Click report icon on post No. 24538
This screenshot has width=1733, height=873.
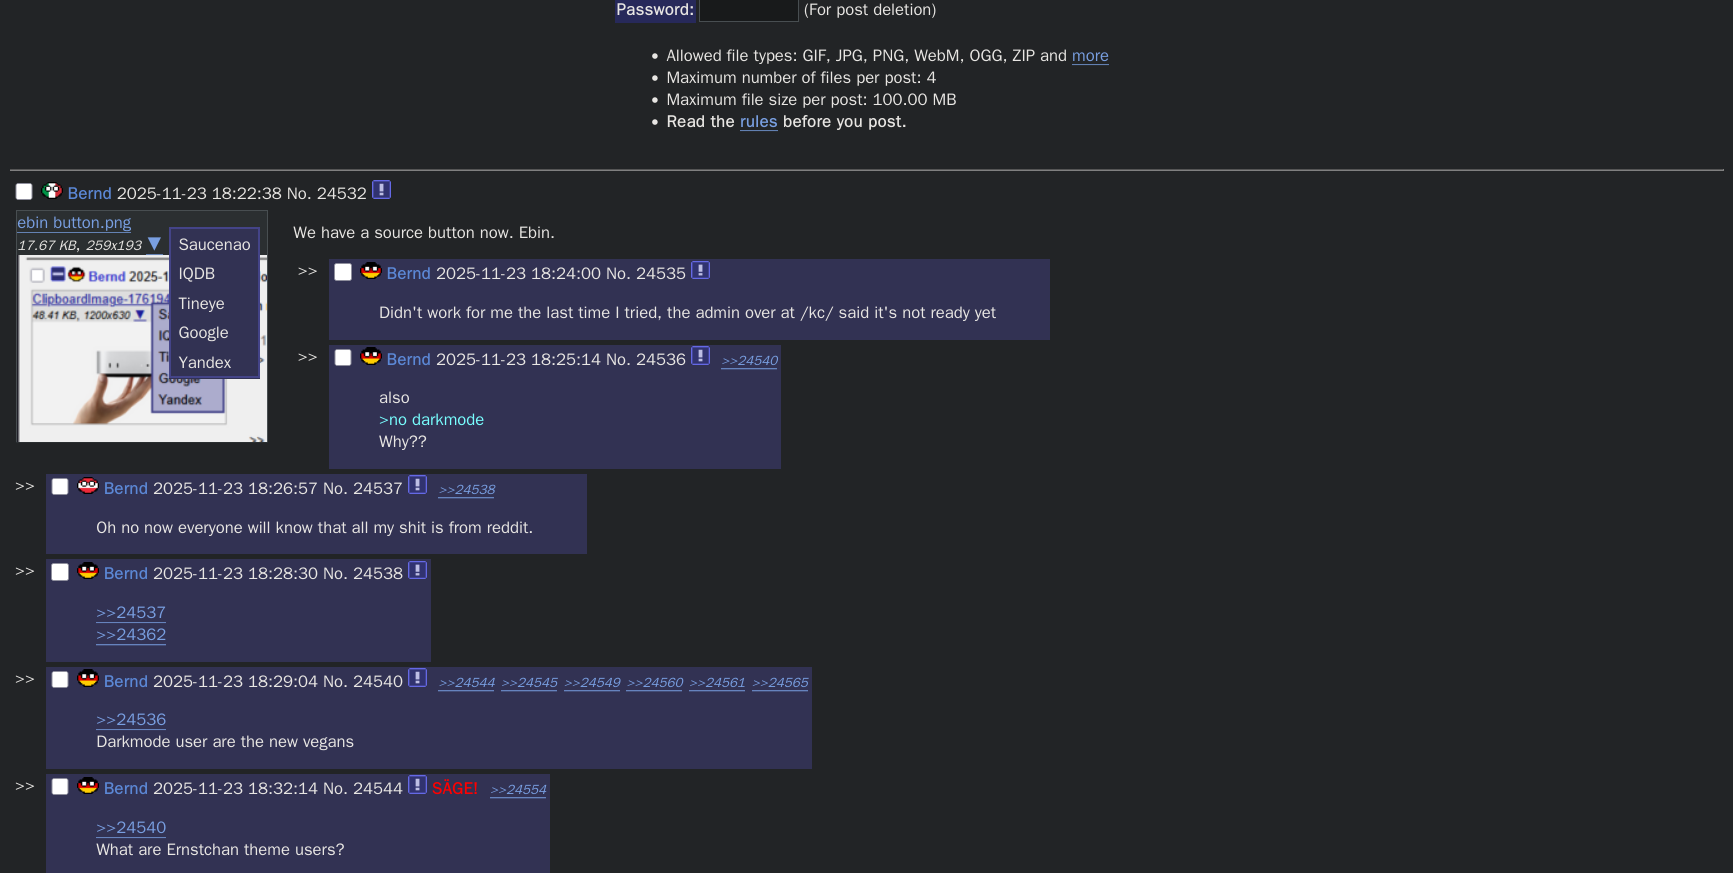coord(417,570)
